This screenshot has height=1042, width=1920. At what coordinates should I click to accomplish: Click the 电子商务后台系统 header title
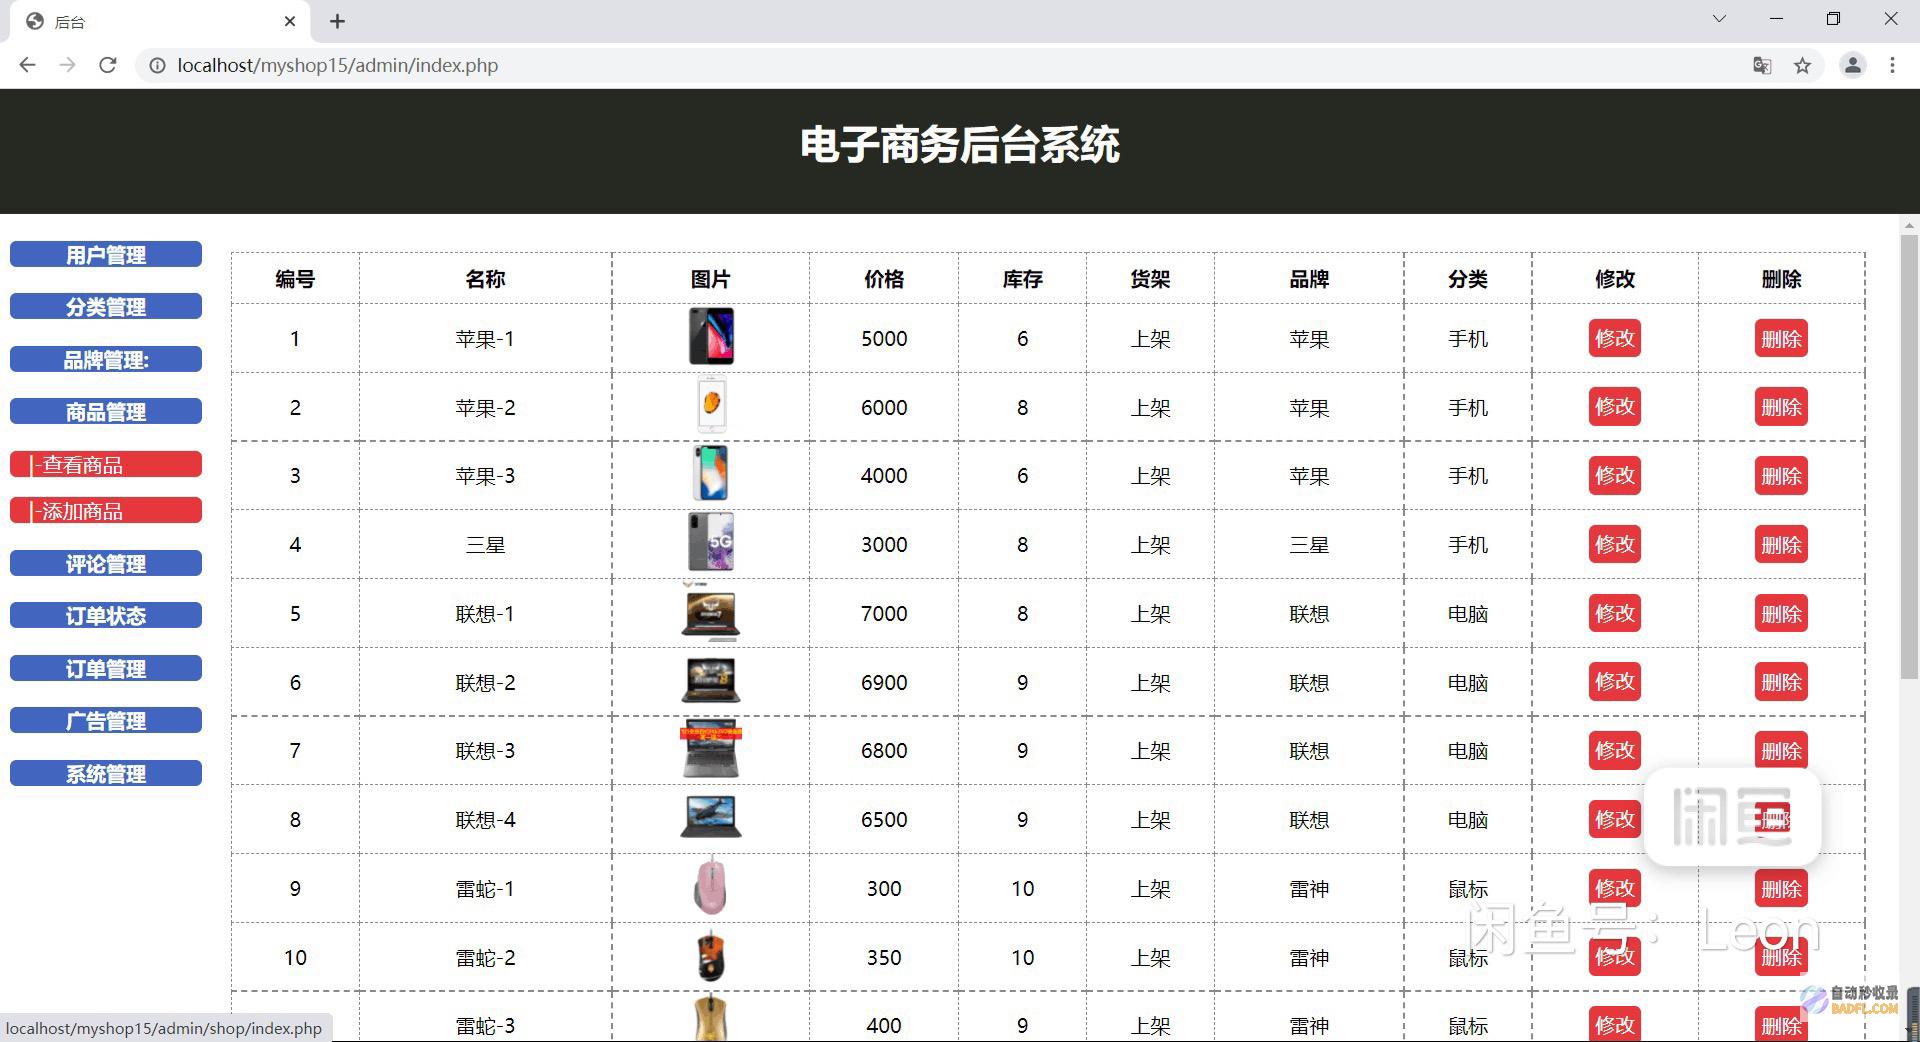(960, 145)
